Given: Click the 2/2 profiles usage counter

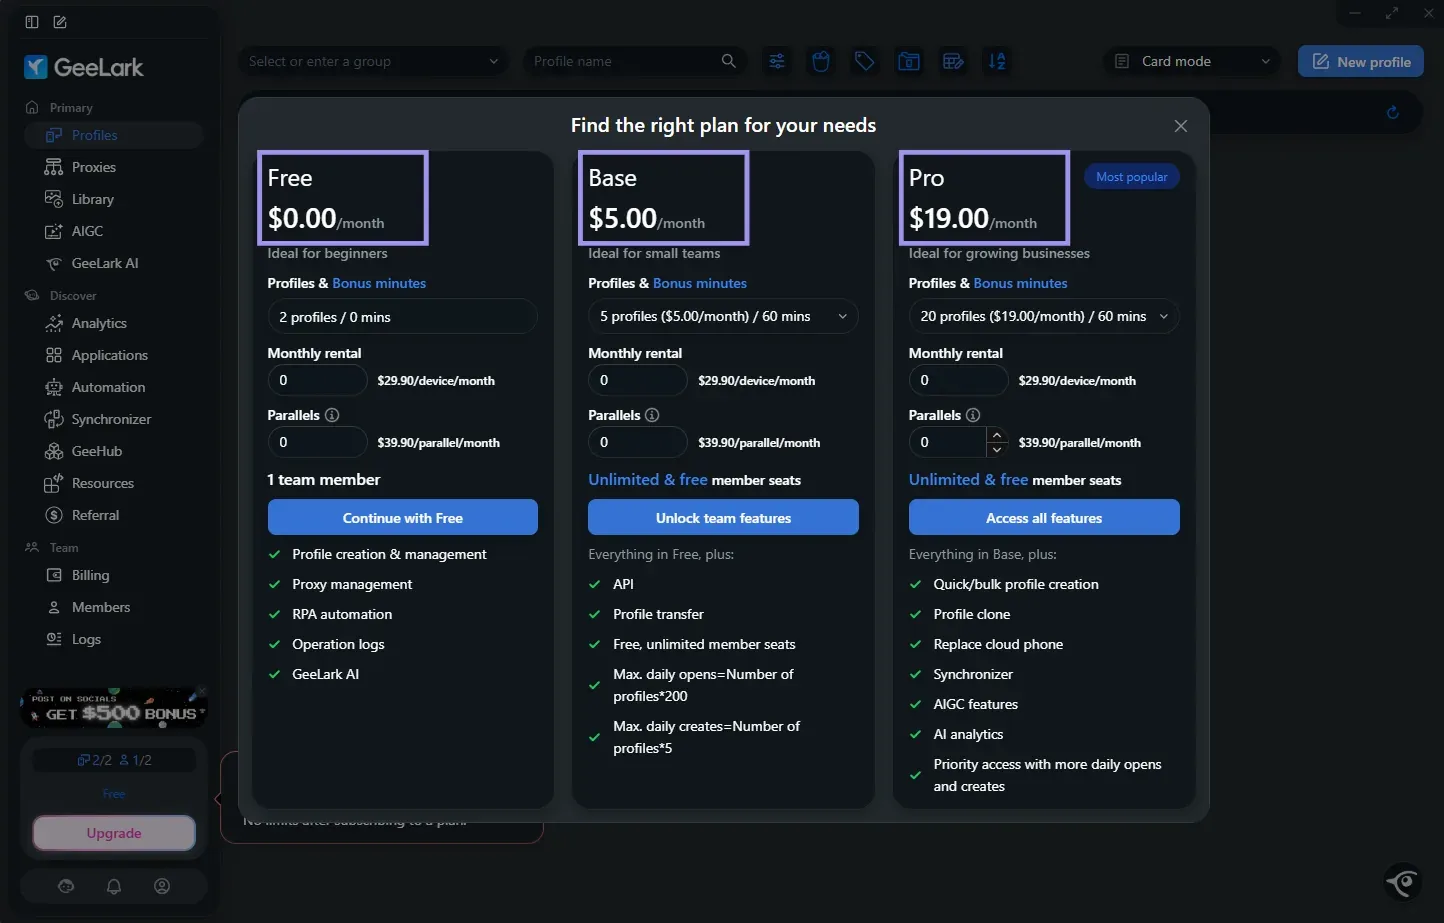Looking at the screenshot, I should [x=95, y=760].
